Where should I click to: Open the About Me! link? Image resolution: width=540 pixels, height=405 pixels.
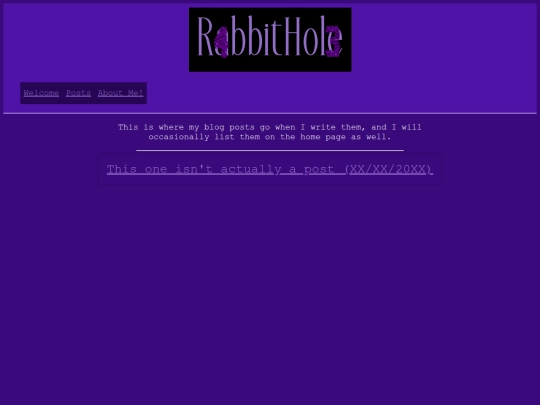pos(121,93)
